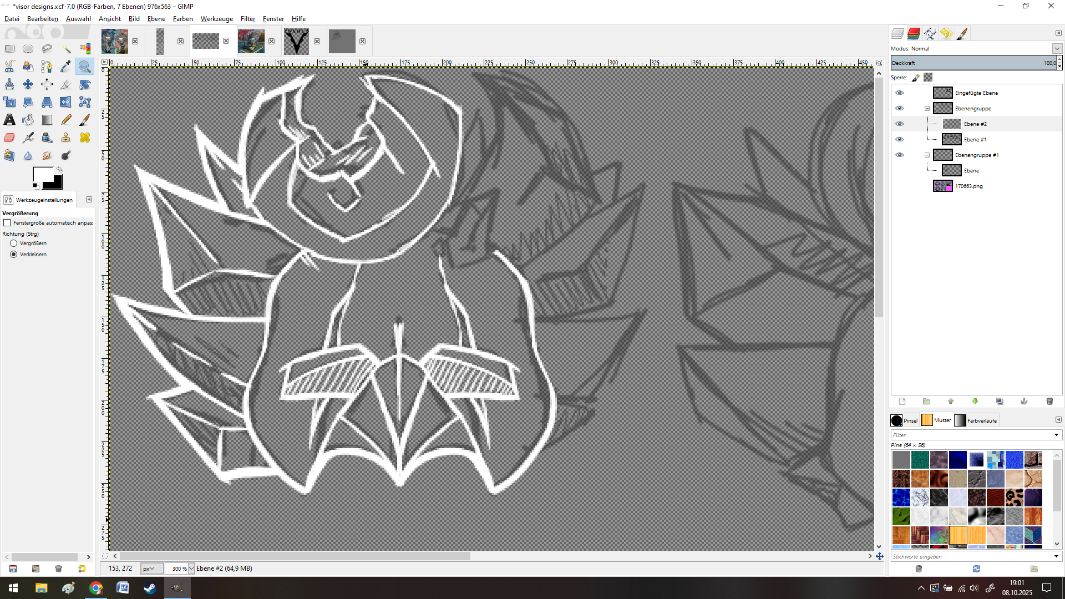Open the pattern Filter dropdown

[1057, 435]
